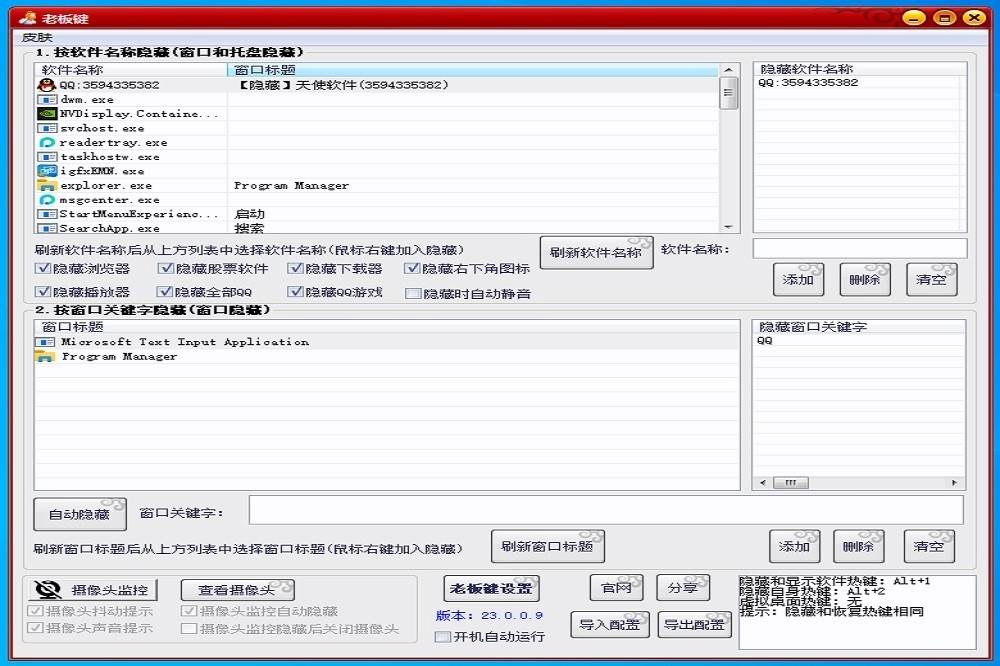Click the QQ penguin icon in software list
The image size is (1000, 666).
[x=46, y=85]
